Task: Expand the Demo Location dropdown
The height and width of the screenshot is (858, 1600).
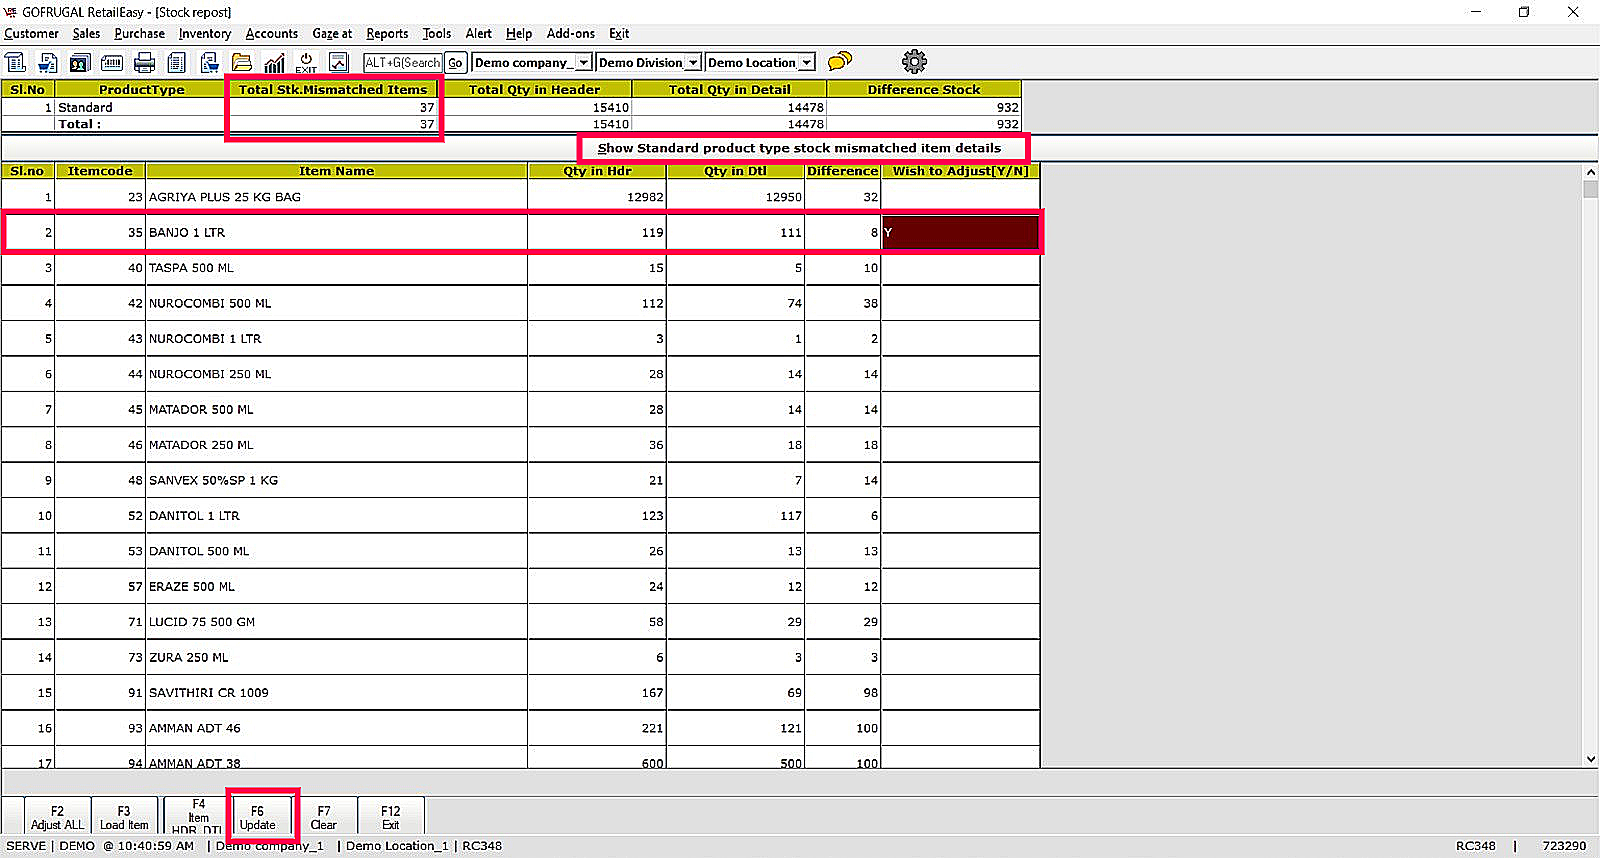Action: click(x=806, y=63)
